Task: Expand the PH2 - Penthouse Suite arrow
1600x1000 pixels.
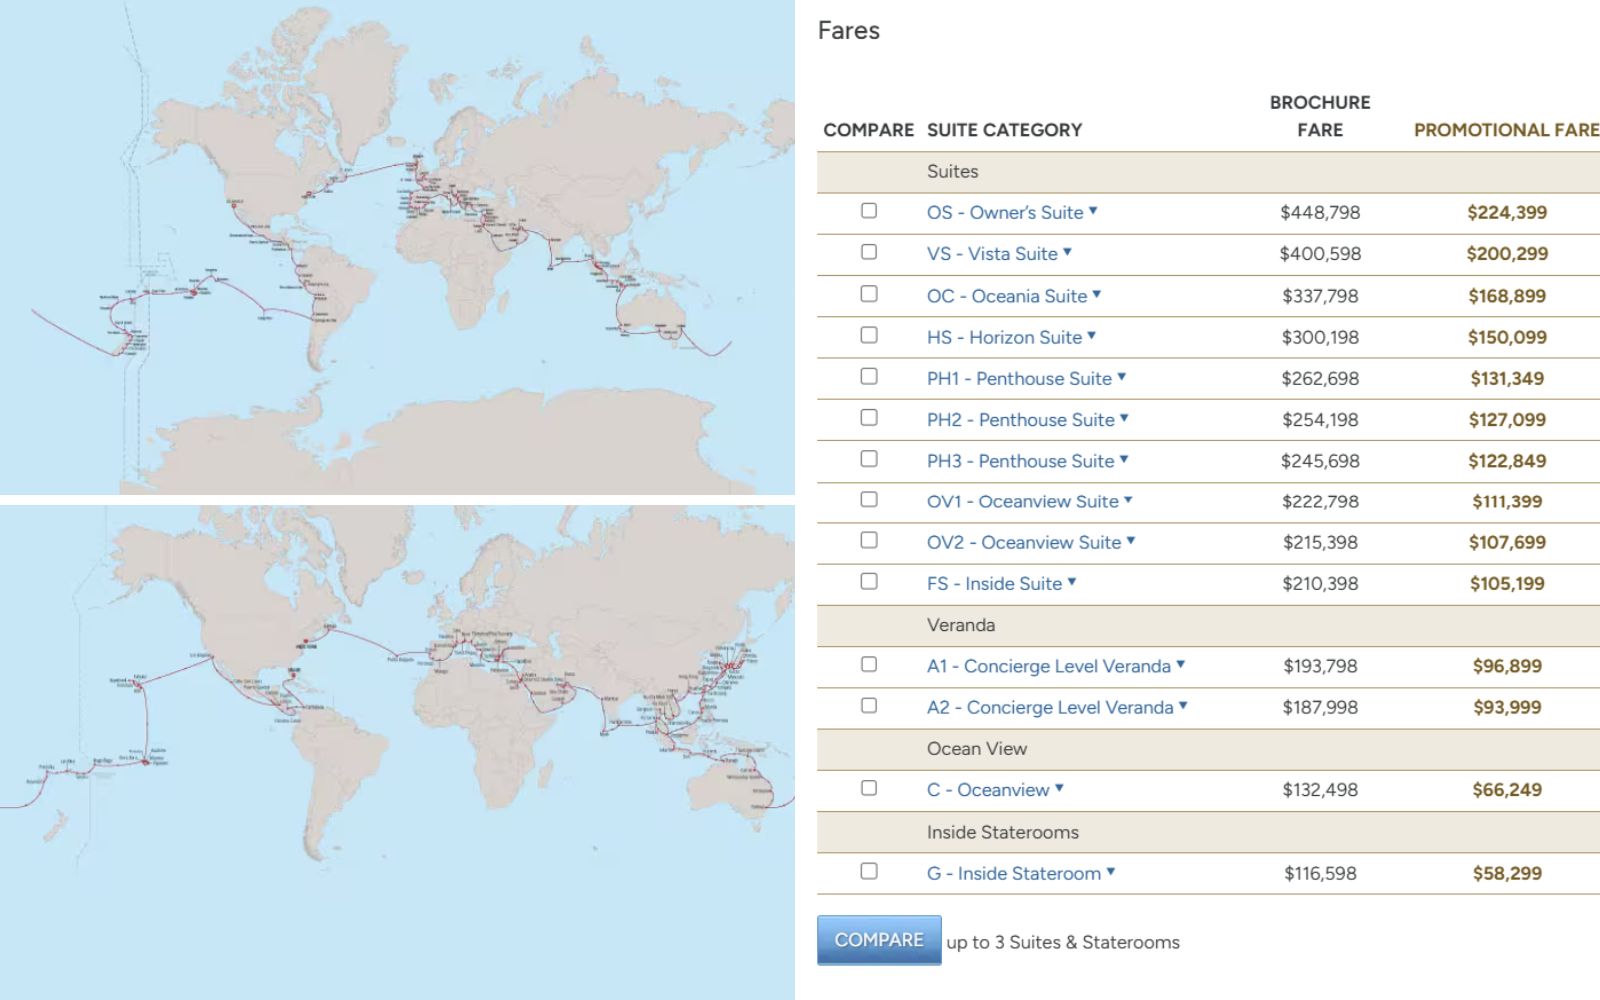Action: tap(1124, 418)
